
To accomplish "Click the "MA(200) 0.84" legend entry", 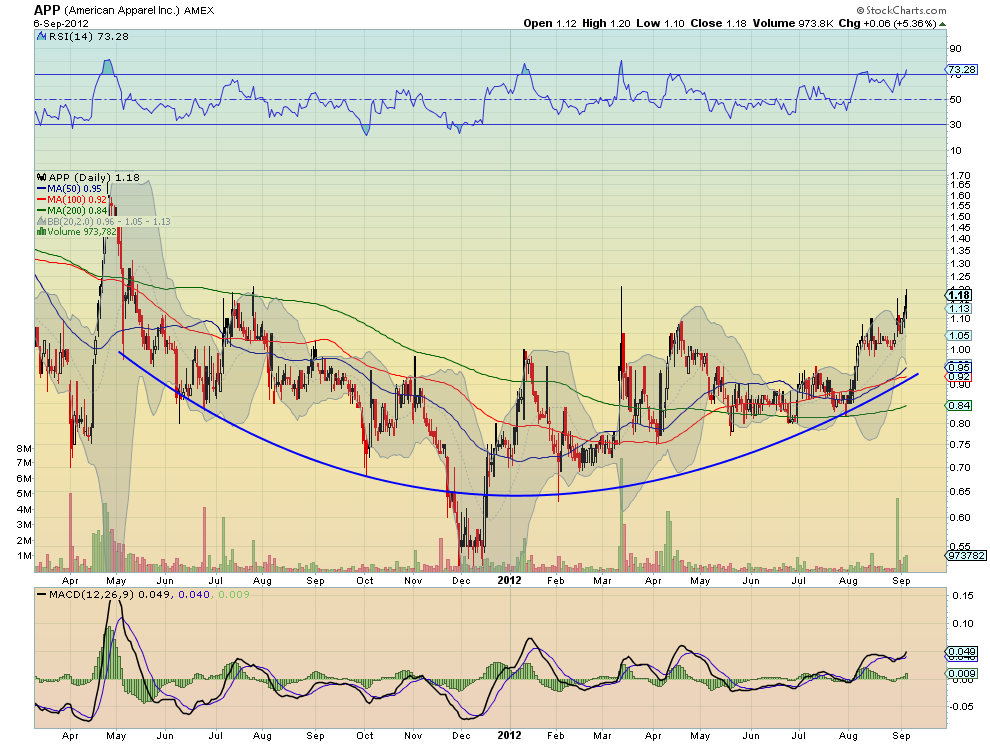I will 76,210.
